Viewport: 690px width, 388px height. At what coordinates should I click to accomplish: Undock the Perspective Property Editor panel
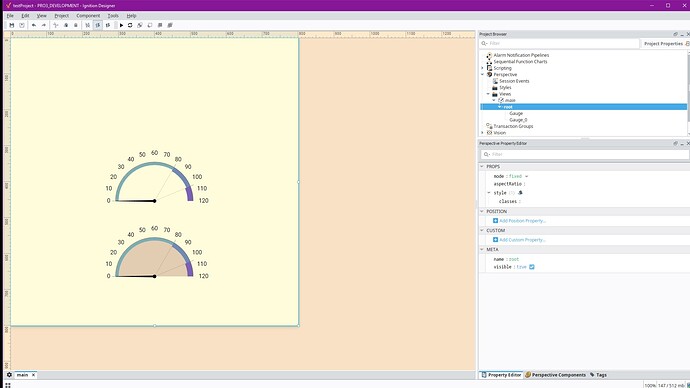[x=675, y=143]
